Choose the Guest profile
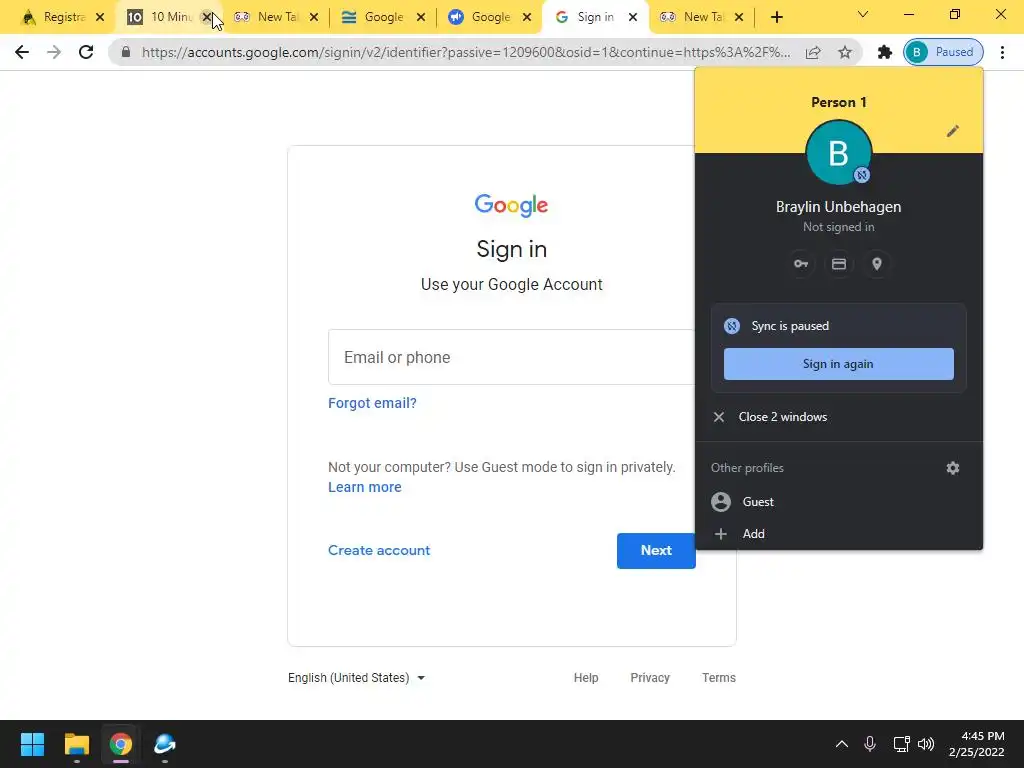Image resolution: width=1024 pixels, height=768 pixels. (839, 502)
